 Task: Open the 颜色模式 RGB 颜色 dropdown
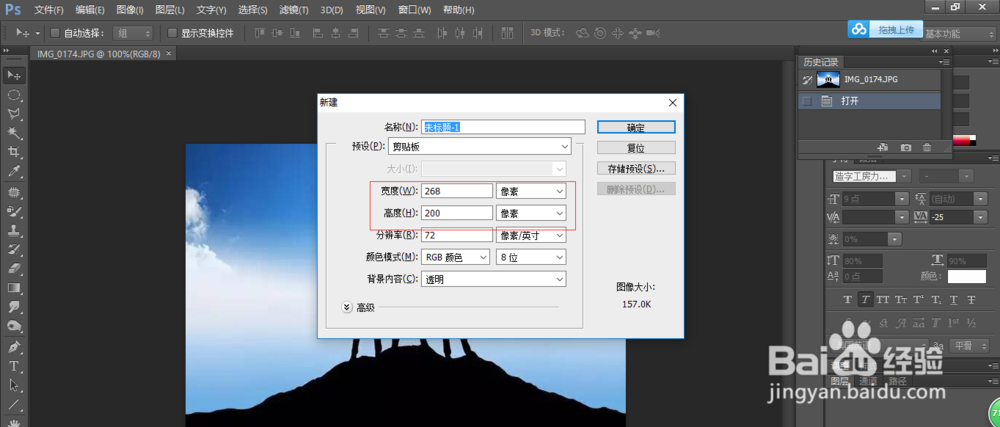point(455,257)
